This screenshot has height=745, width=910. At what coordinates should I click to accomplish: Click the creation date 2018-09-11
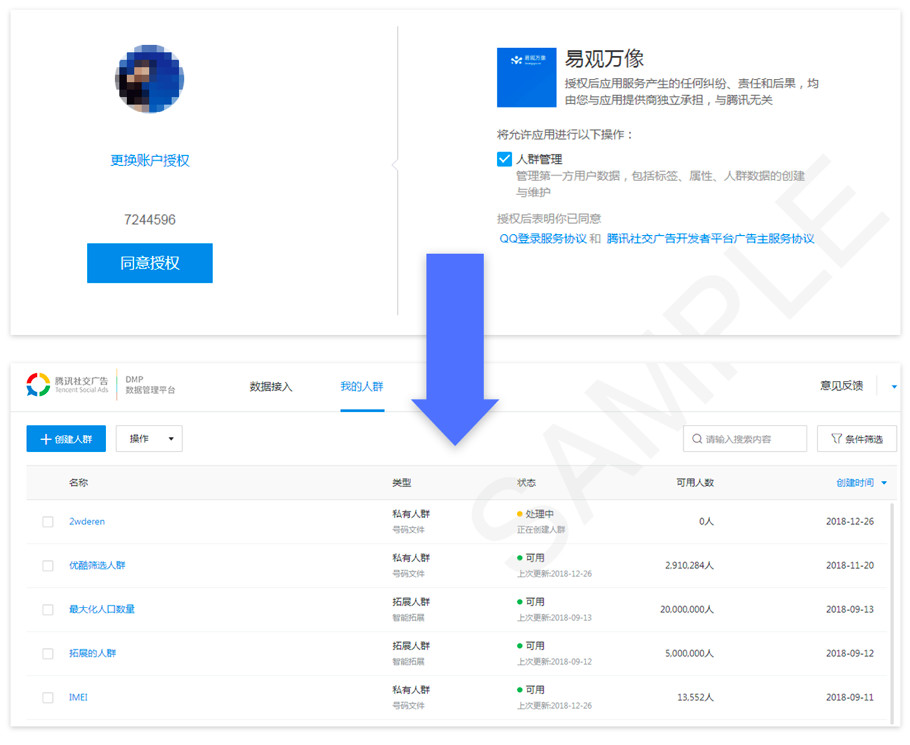[850, 697]
